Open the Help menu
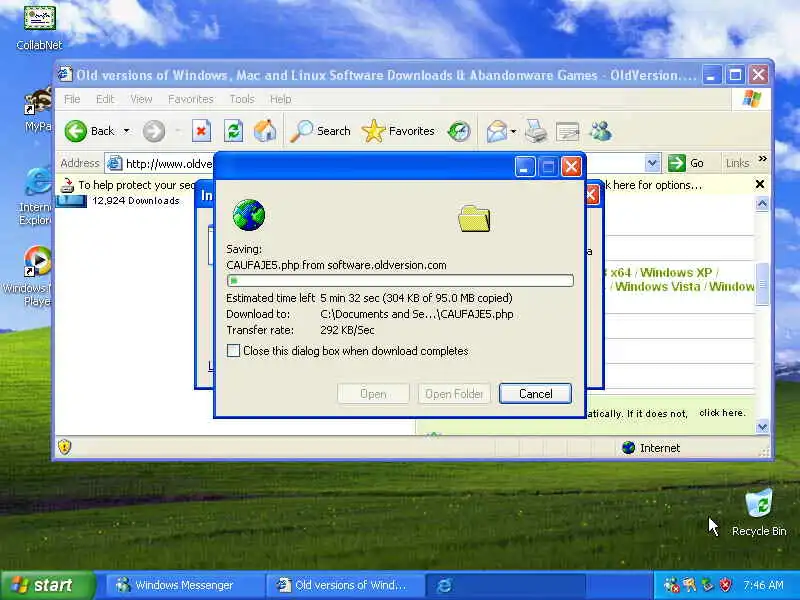The image size is (800, 600). click(281, 99)
